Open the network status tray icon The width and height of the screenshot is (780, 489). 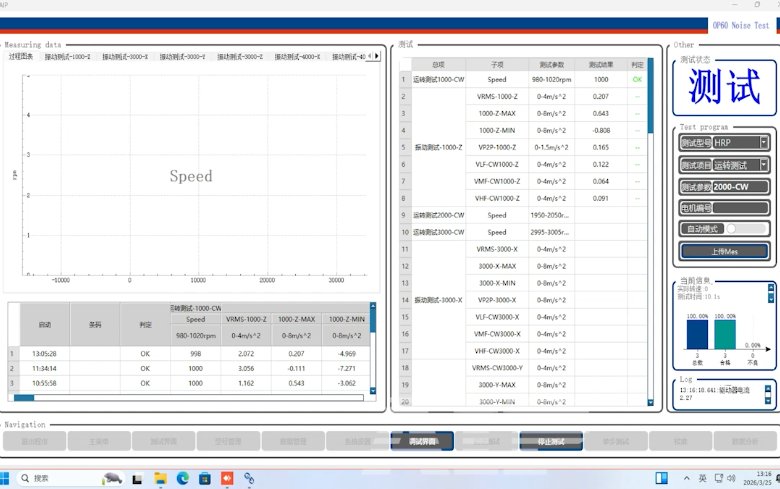(719, 478)
